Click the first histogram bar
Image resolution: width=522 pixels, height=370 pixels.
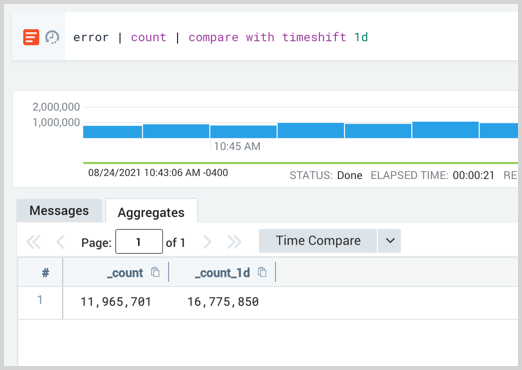coord(112,132)
